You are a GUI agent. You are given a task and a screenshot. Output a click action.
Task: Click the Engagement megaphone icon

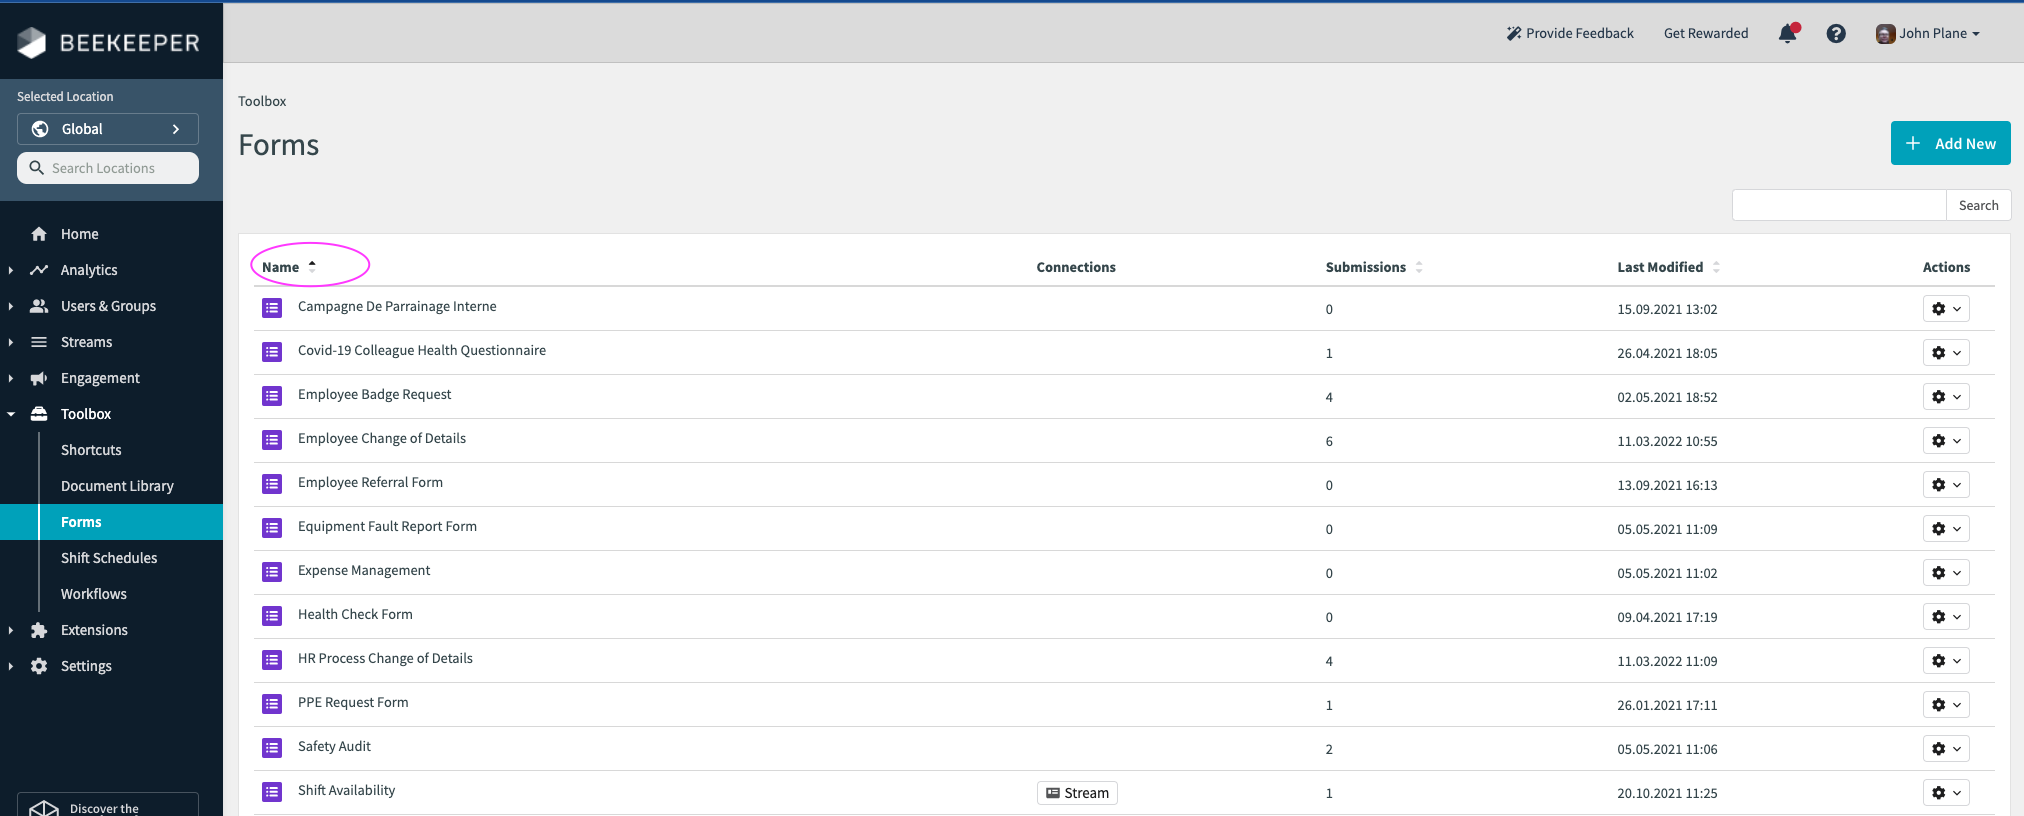click(39, 378)
